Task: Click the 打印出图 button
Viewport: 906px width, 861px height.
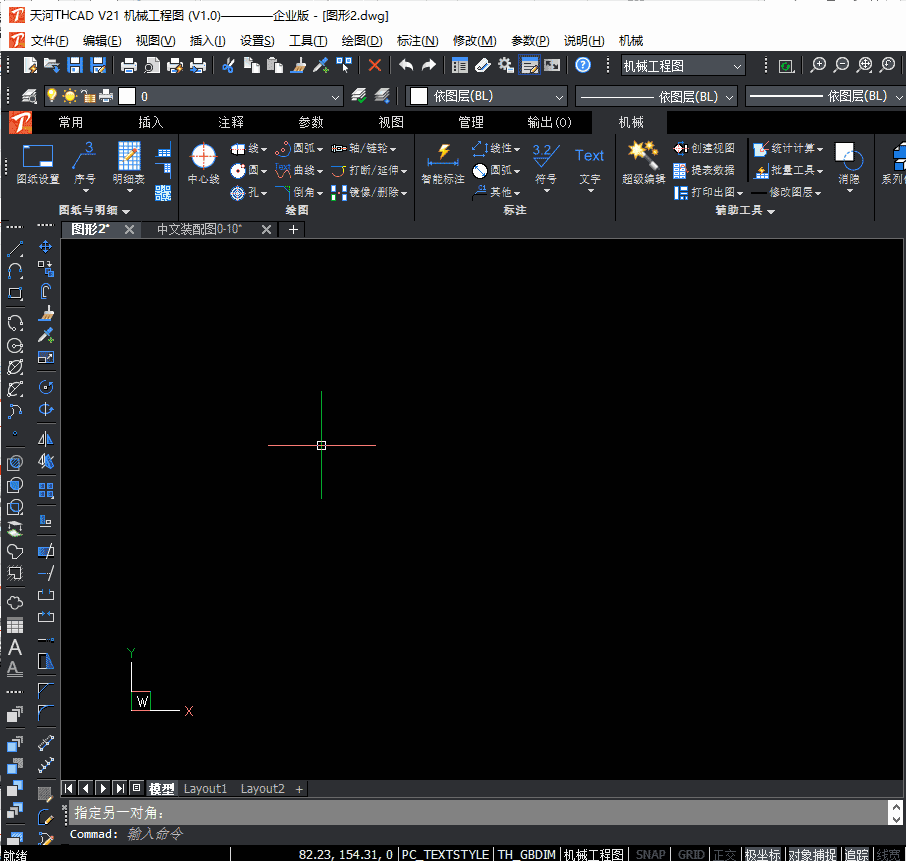Action: (708, 192)
